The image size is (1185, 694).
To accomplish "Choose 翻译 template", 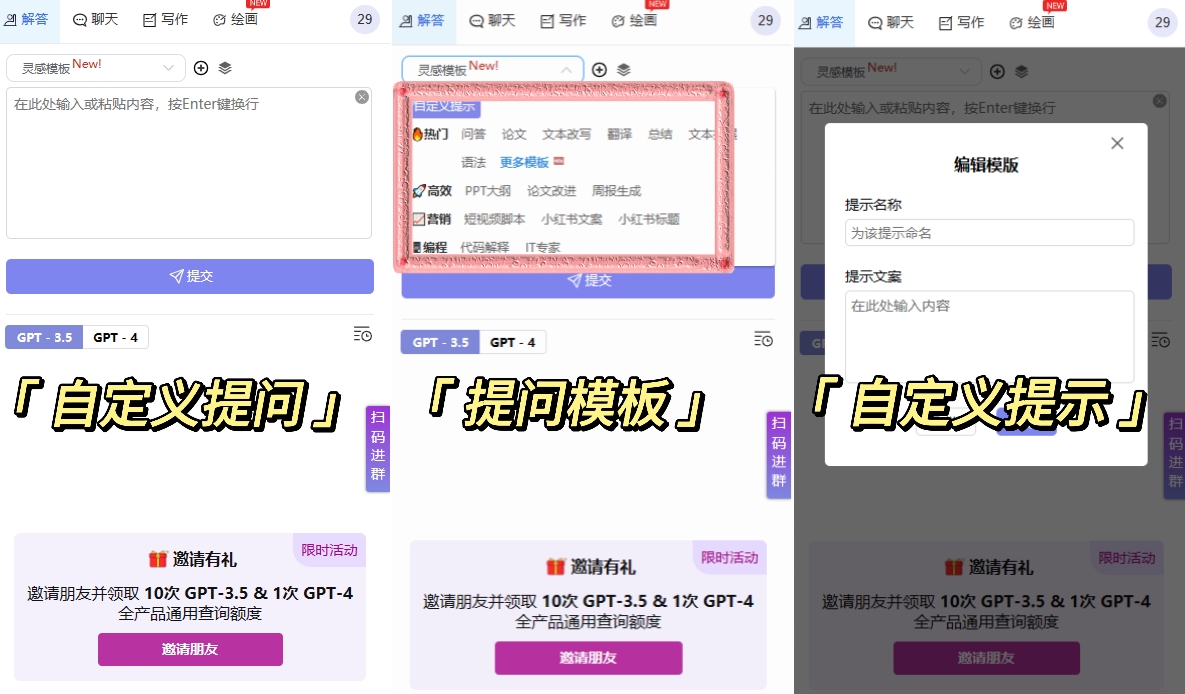I will click(x=620, y=134).
